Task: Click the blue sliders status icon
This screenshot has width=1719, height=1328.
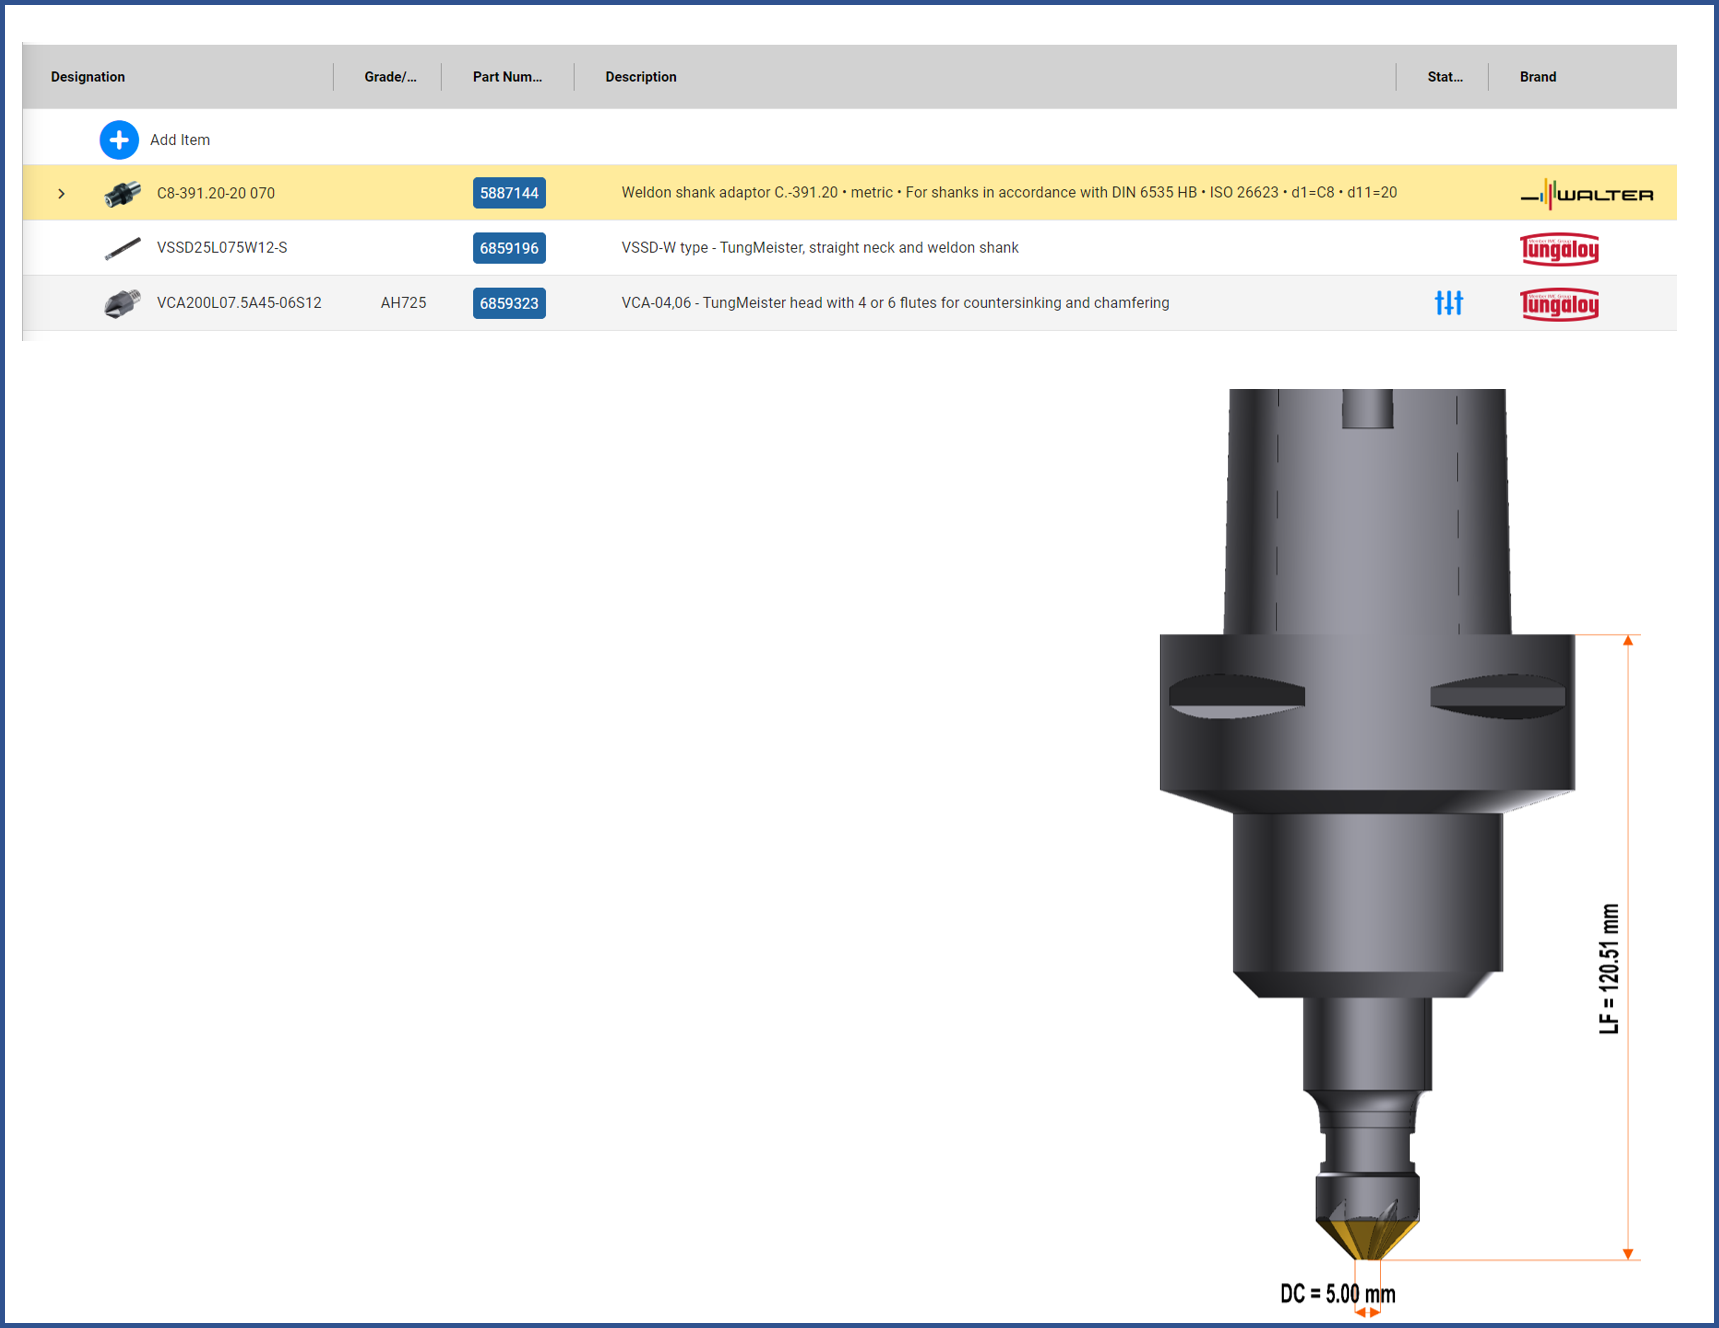Action: pyautogui.click(x=1448, y=303)
